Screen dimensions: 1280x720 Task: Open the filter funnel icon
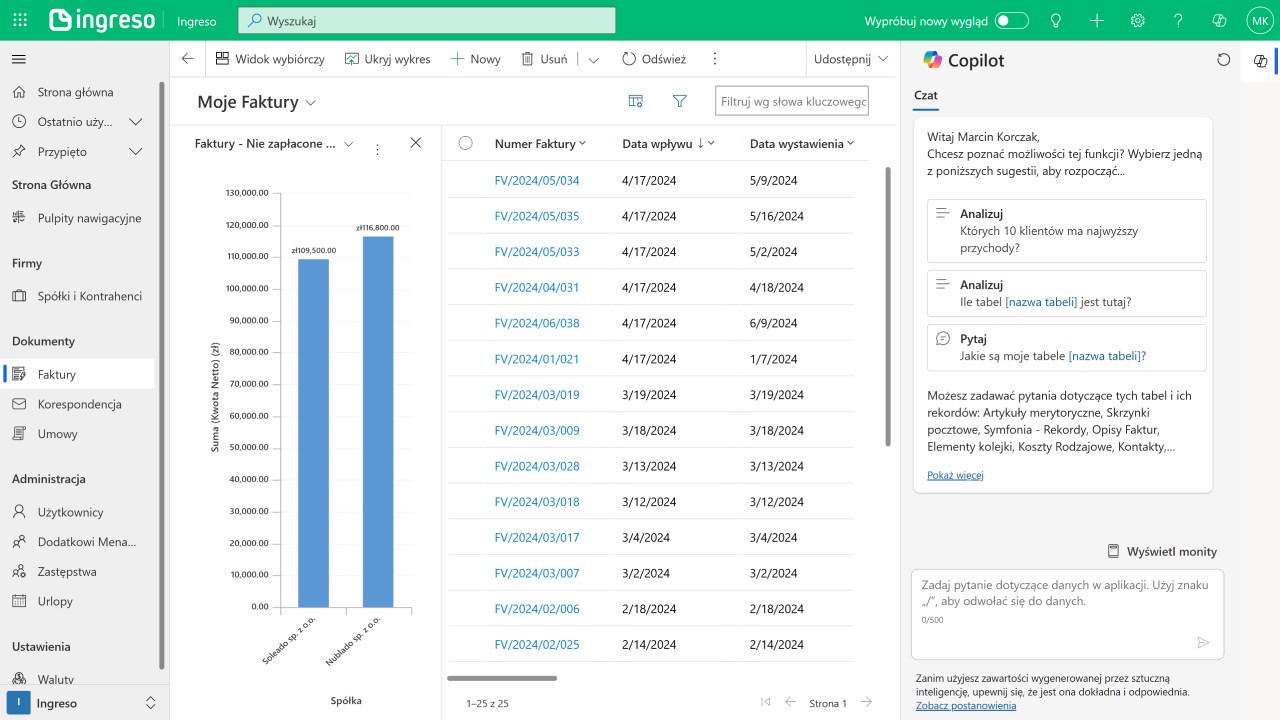[680, 101]
